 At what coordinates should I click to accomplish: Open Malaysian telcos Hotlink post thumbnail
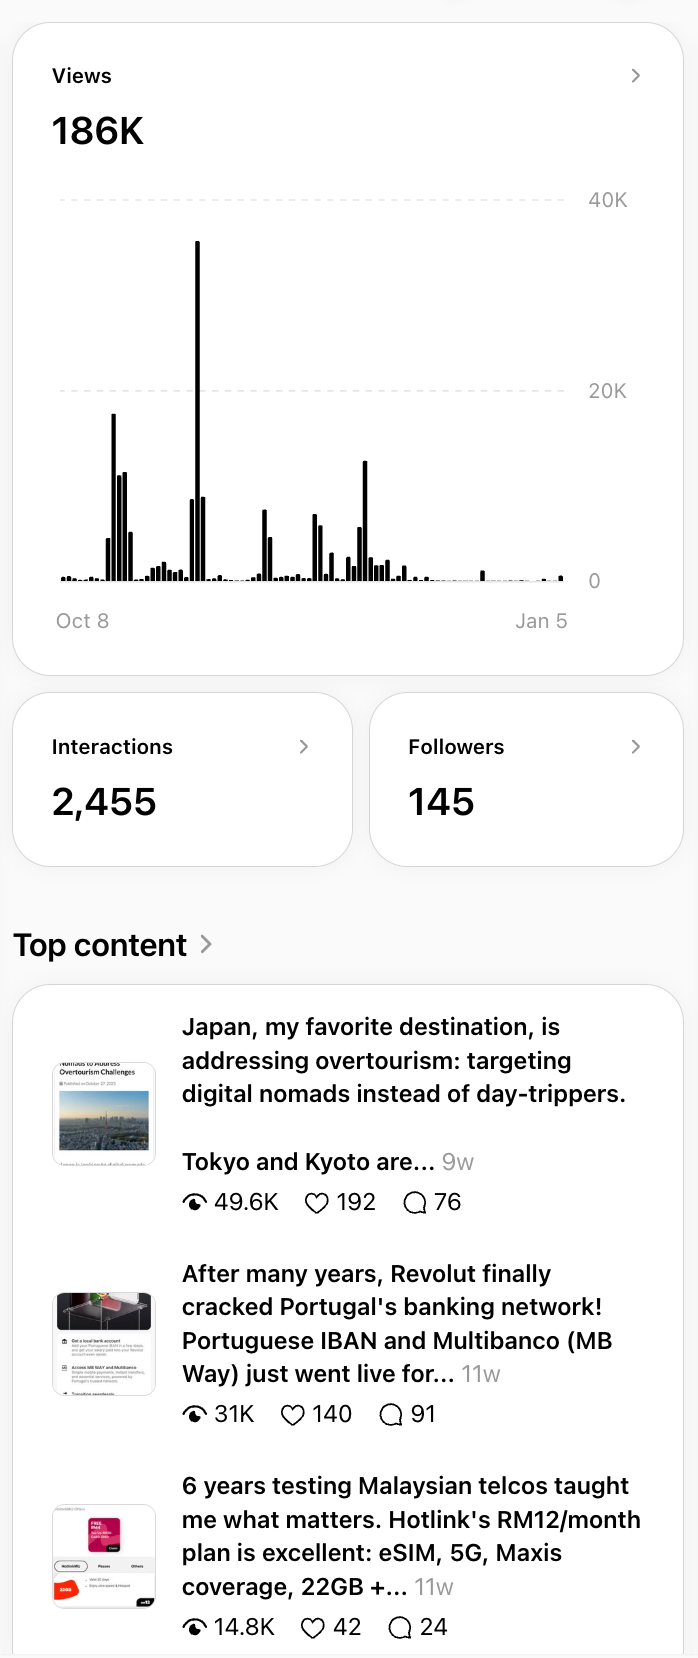point(104,1556)
